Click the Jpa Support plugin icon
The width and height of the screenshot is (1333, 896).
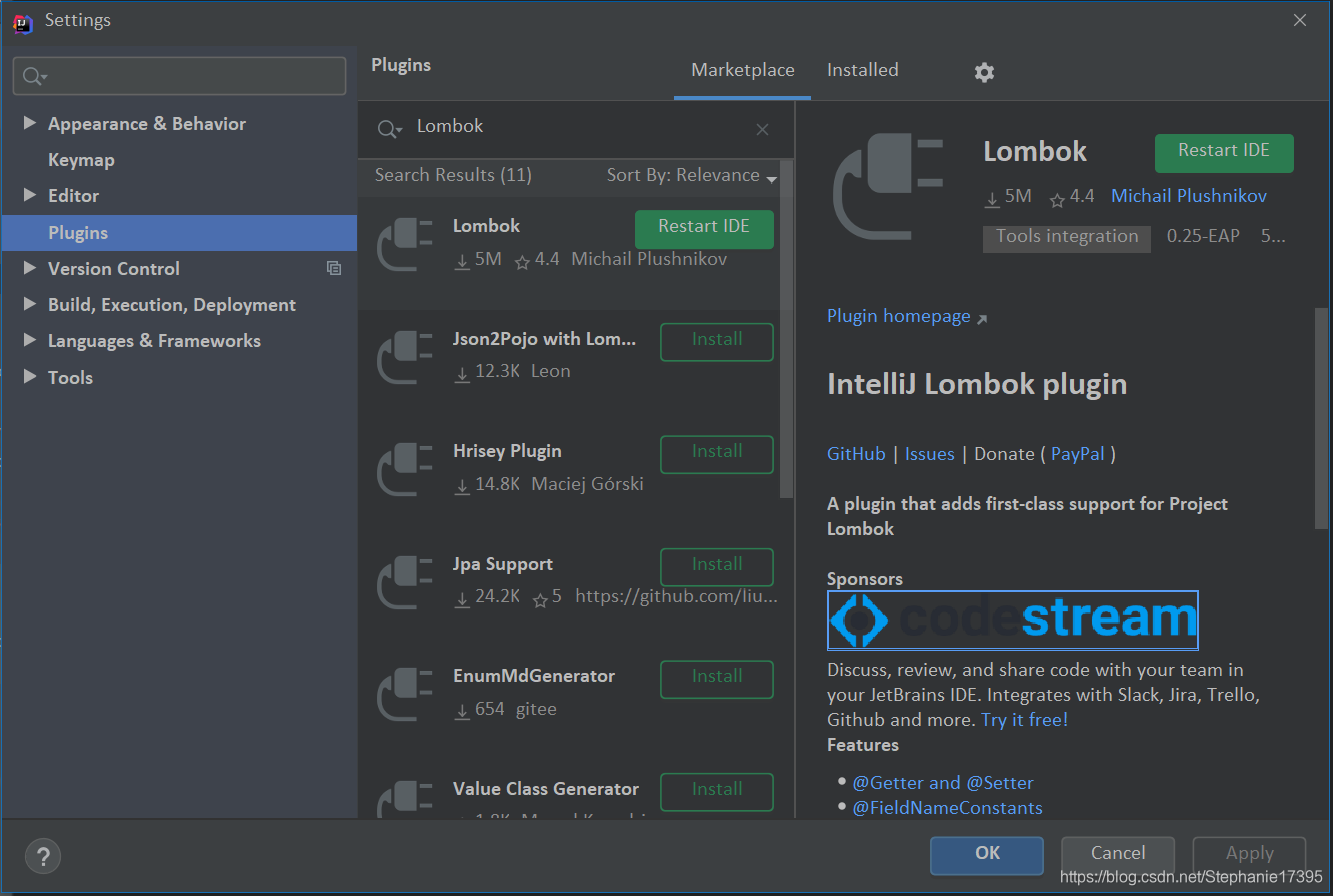(405, 583)
